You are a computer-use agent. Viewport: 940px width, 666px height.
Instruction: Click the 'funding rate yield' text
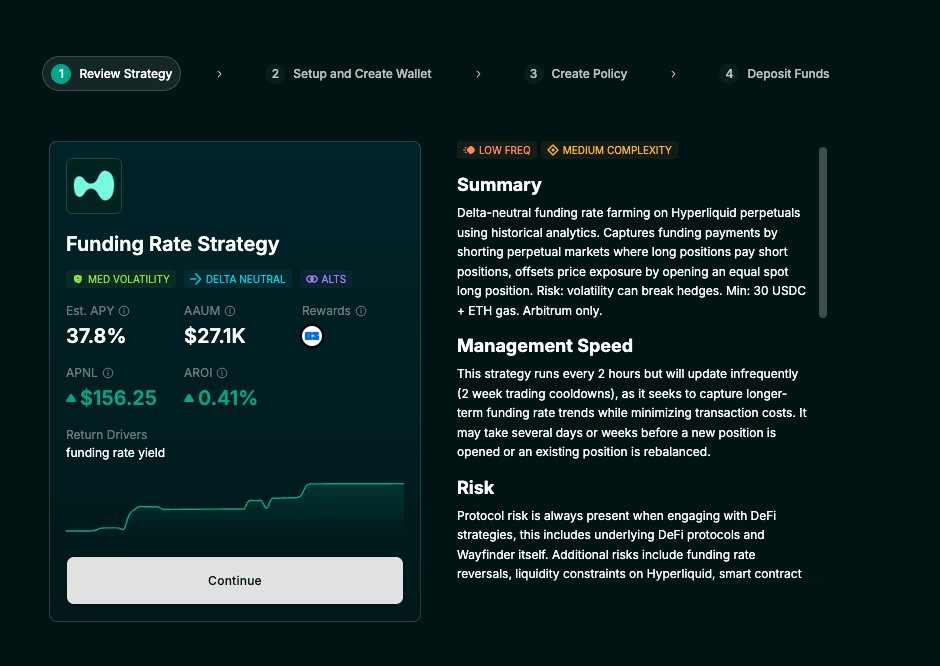pyautogui.click(x=115, y=453)
